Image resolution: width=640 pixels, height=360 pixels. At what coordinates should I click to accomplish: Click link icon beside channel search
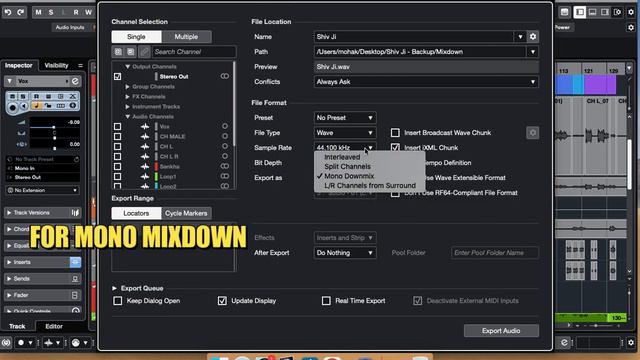pos(144,52)
